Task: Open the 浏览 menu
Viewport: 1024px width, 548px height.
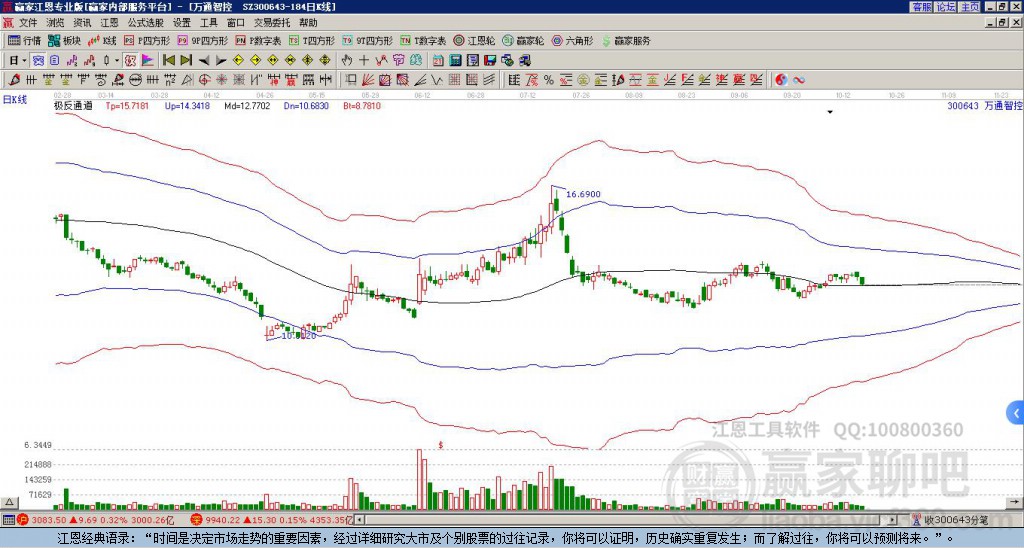Action: click(56, 23)
